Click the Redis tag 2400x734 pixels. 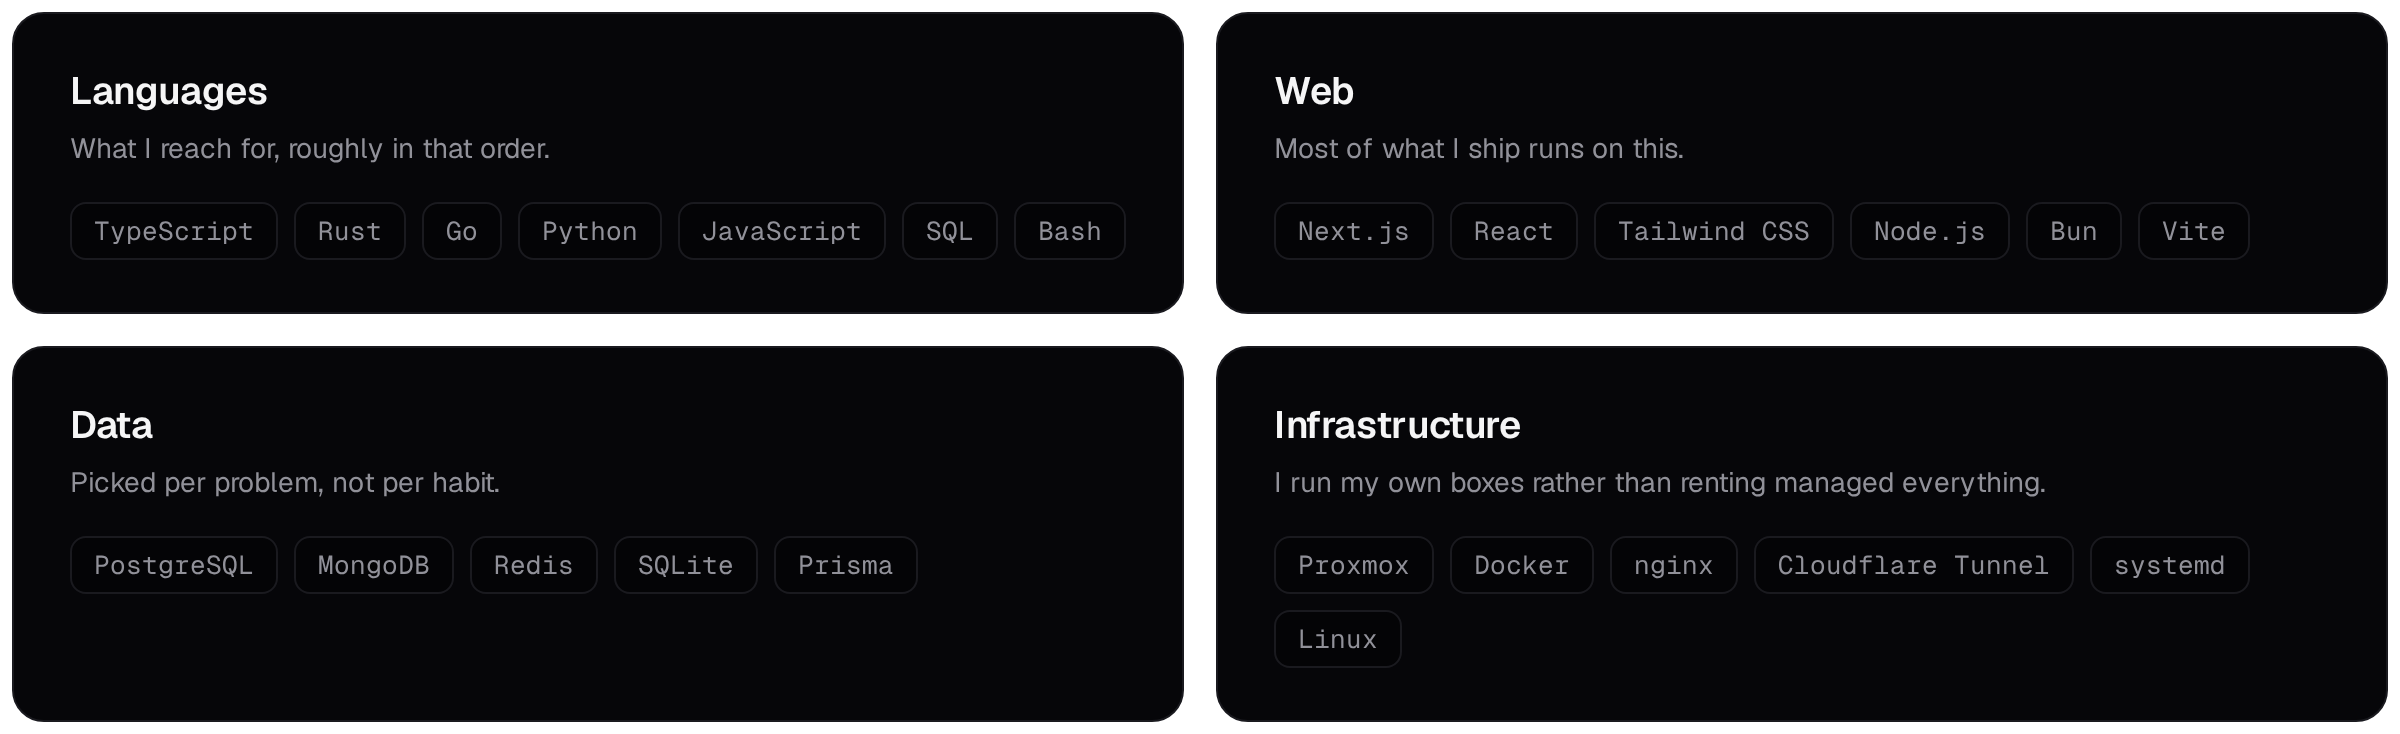534,565
